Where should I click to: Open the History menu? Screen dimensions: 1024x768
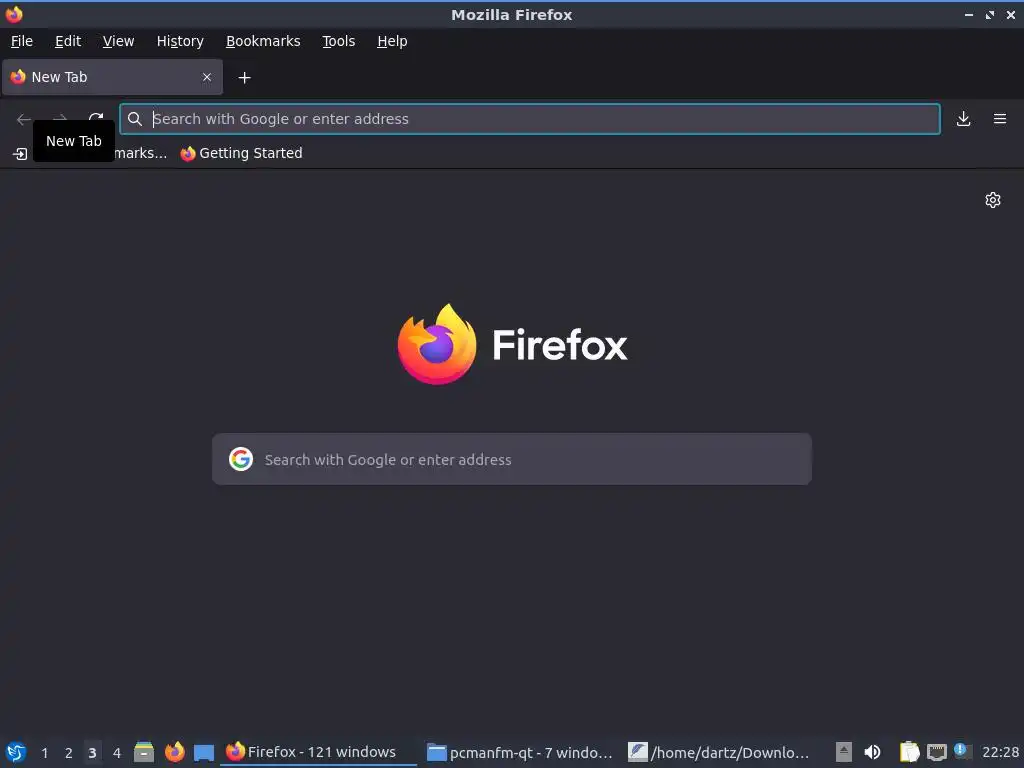point(180,41)
